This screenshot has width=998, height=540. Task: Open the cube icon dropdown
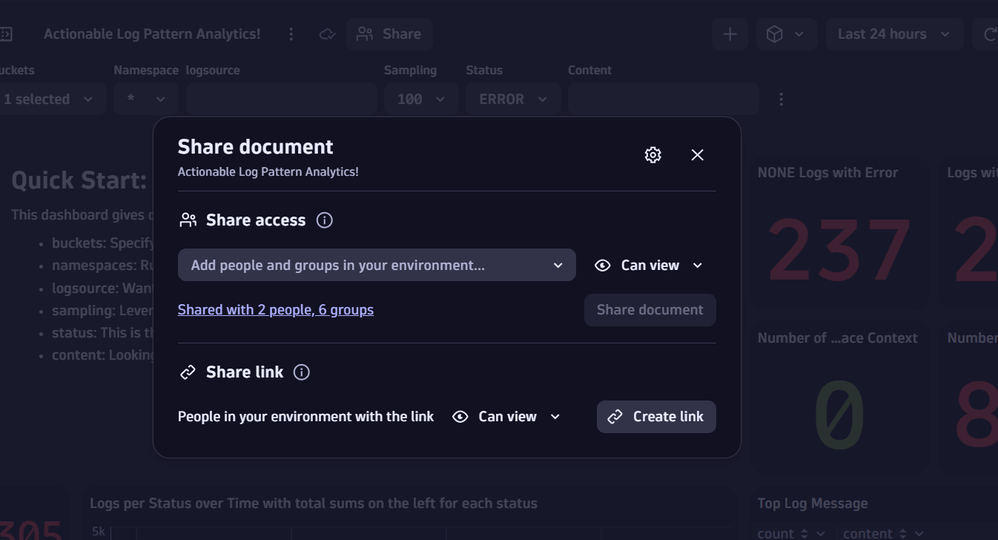point(785,34)
